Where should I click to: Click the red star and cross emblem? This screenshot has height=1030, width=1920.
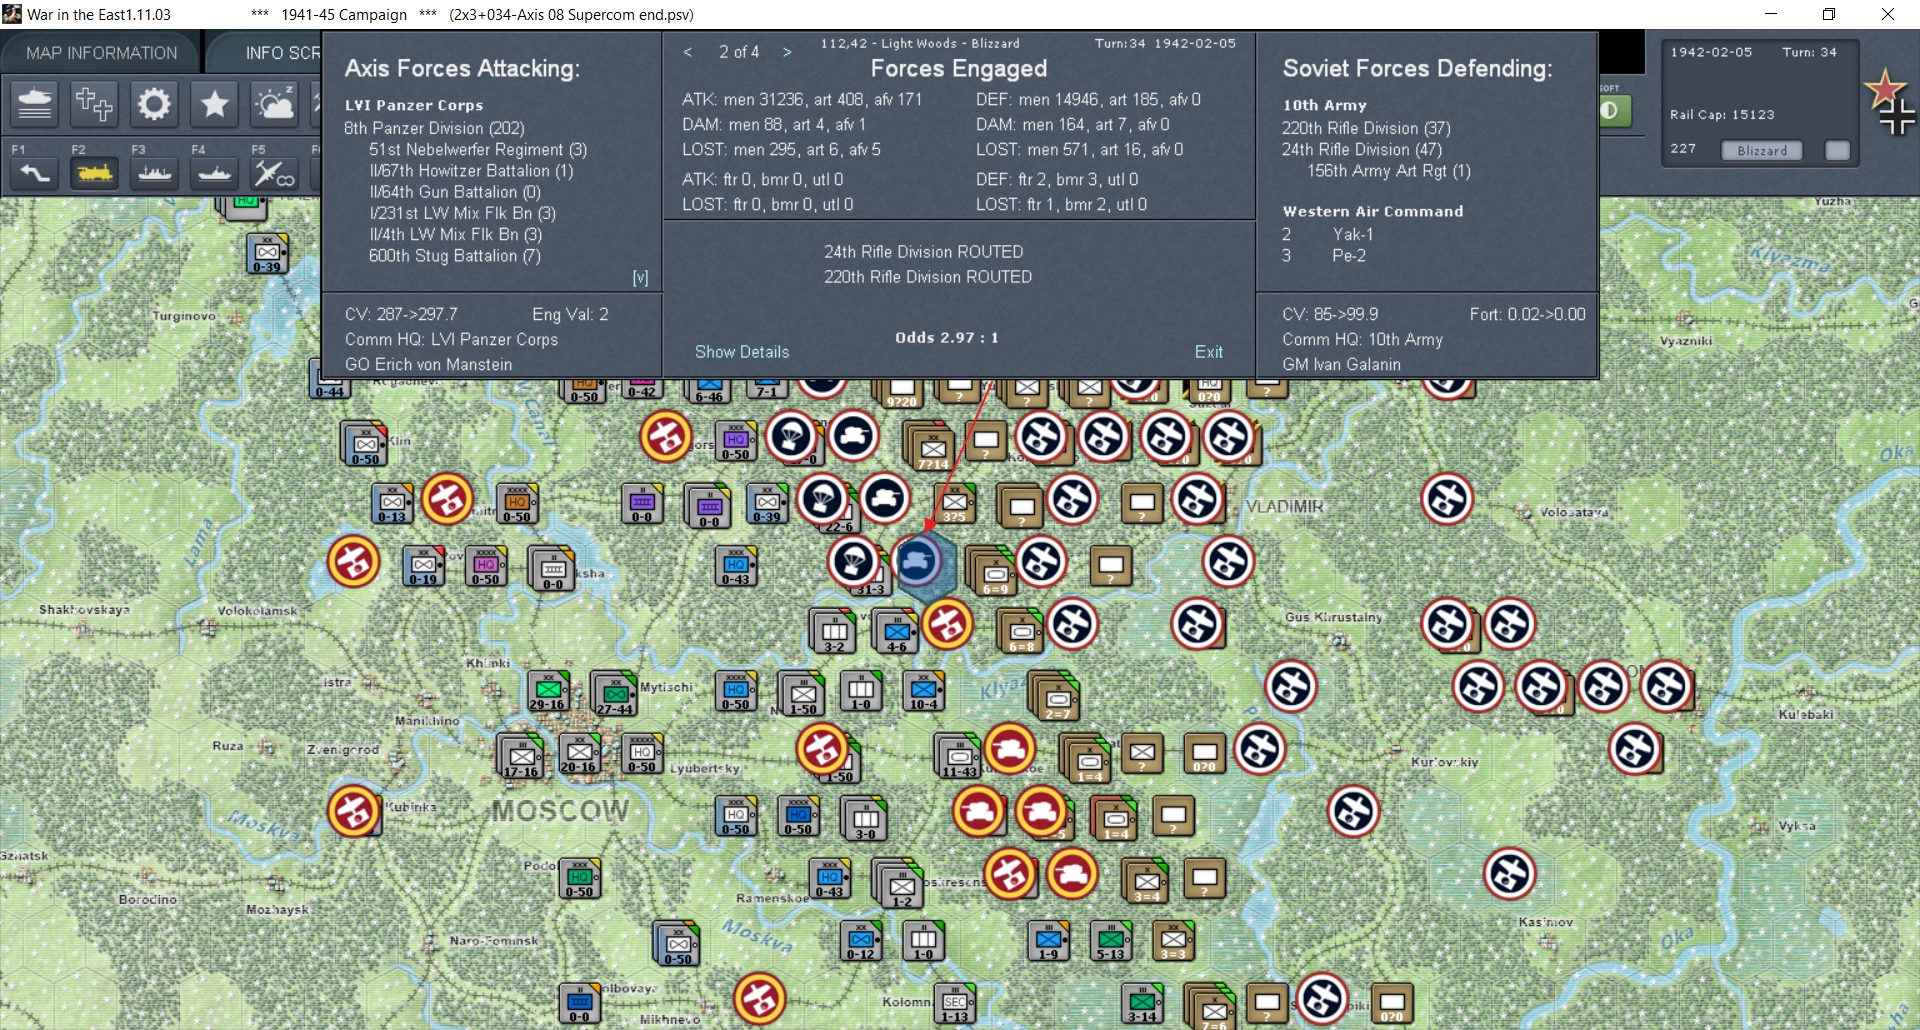[1890, 103]
